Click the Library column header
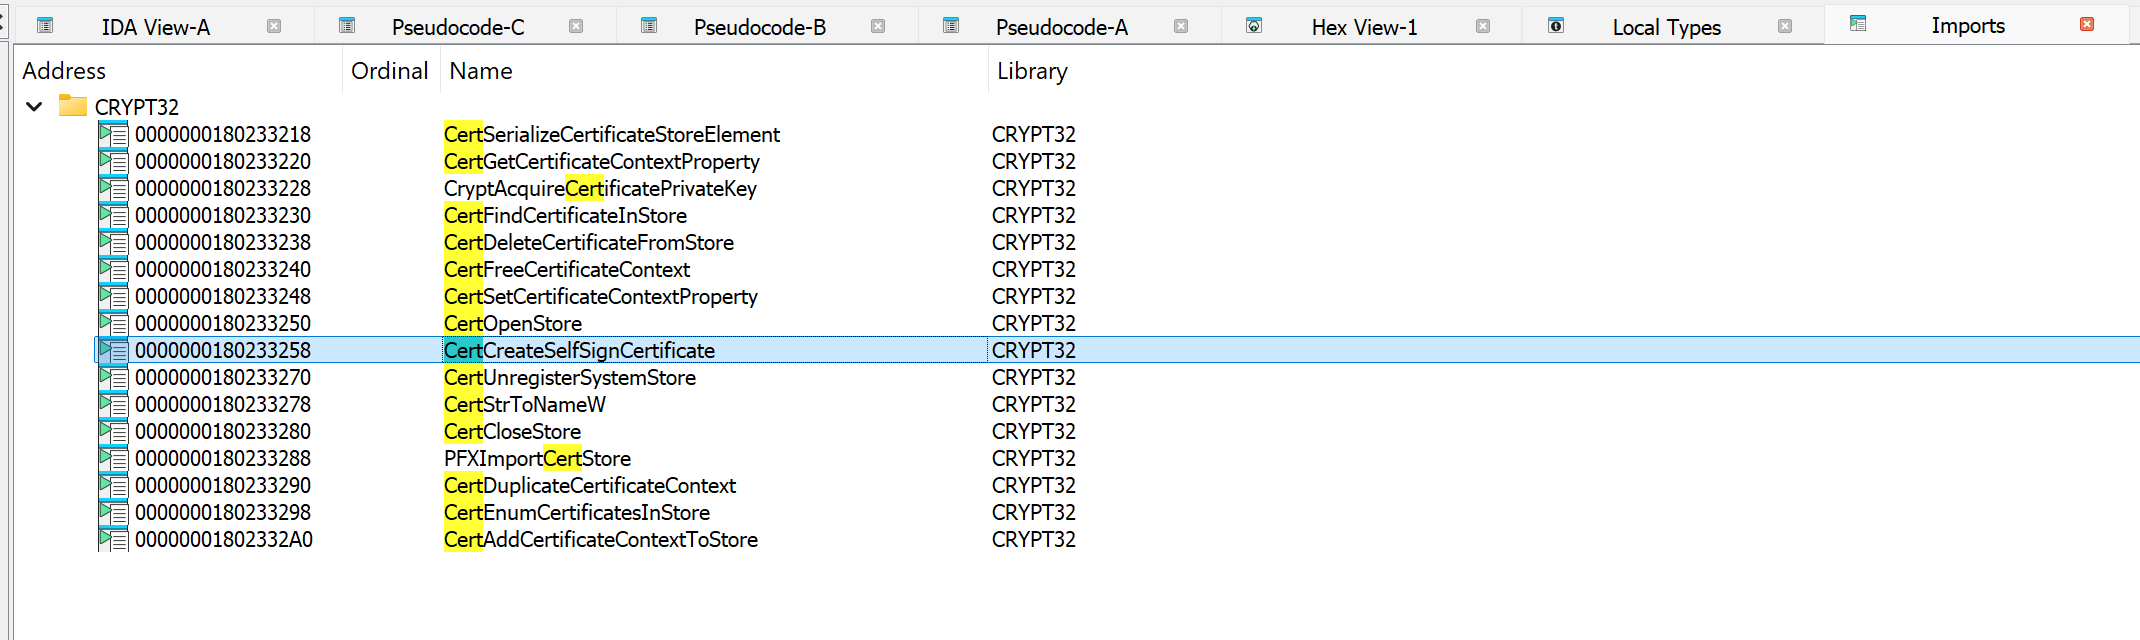The image size is (2140, 640). (x=1032, y=71)
